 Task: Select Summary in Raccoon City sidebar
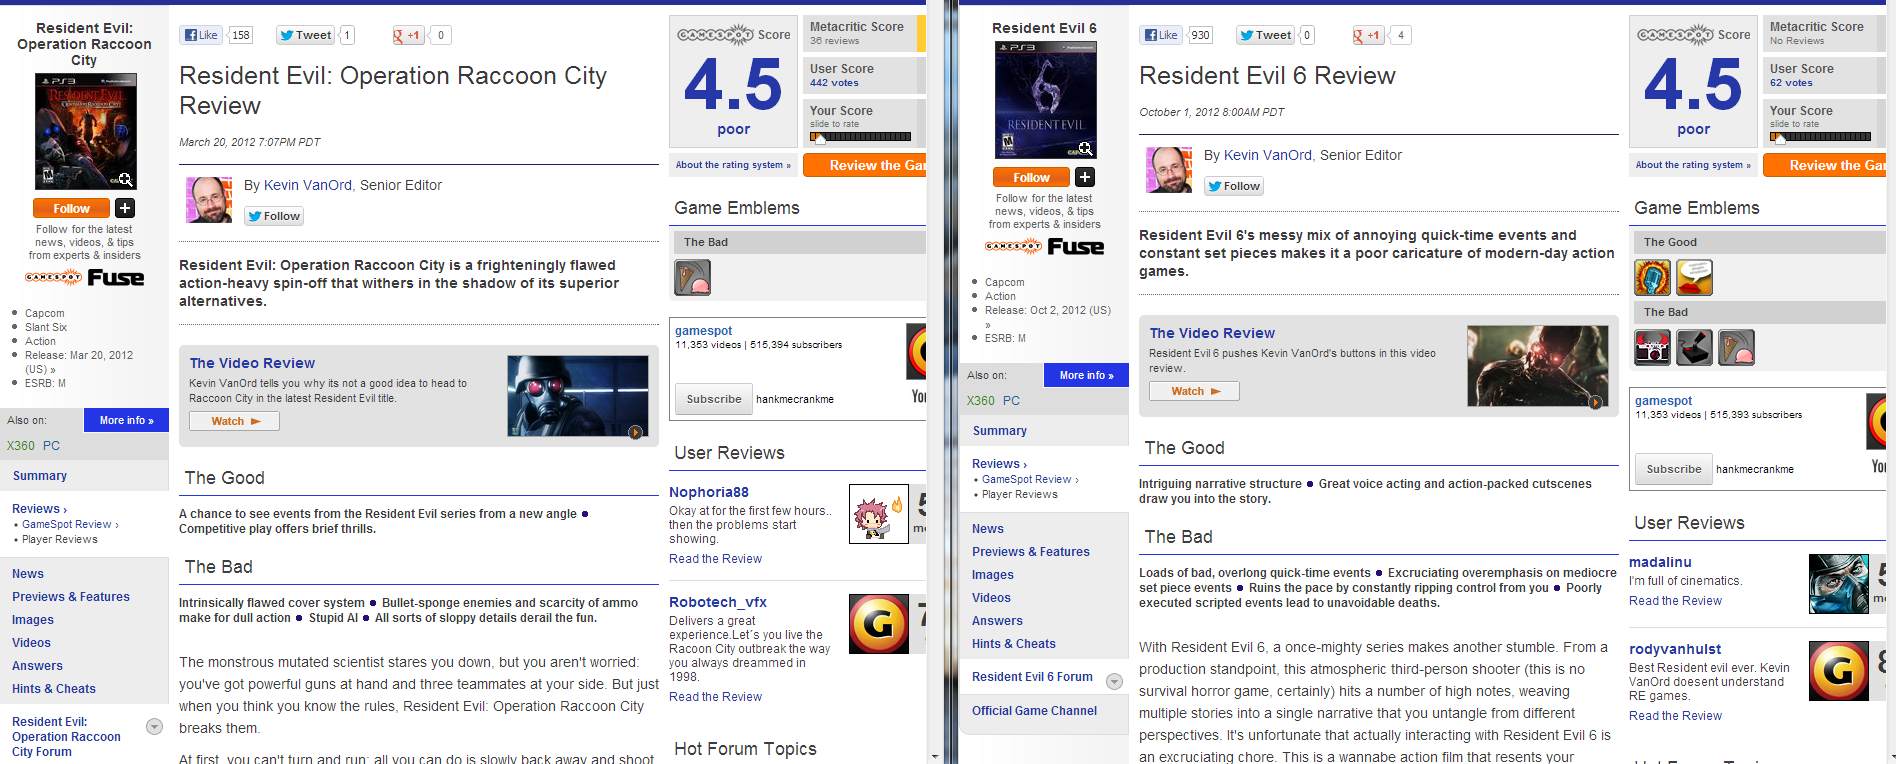point(40,476)
